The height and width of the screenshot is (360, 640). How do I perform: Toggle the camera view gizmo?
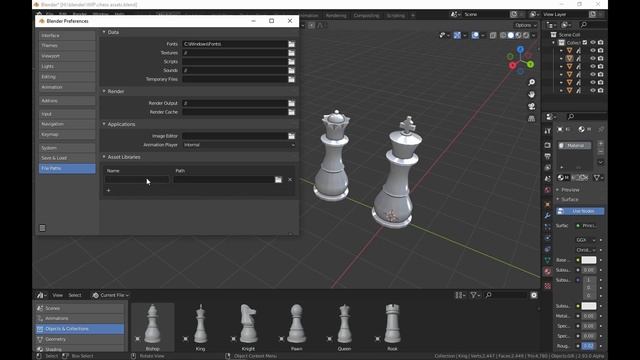click(x=531, y=106)
